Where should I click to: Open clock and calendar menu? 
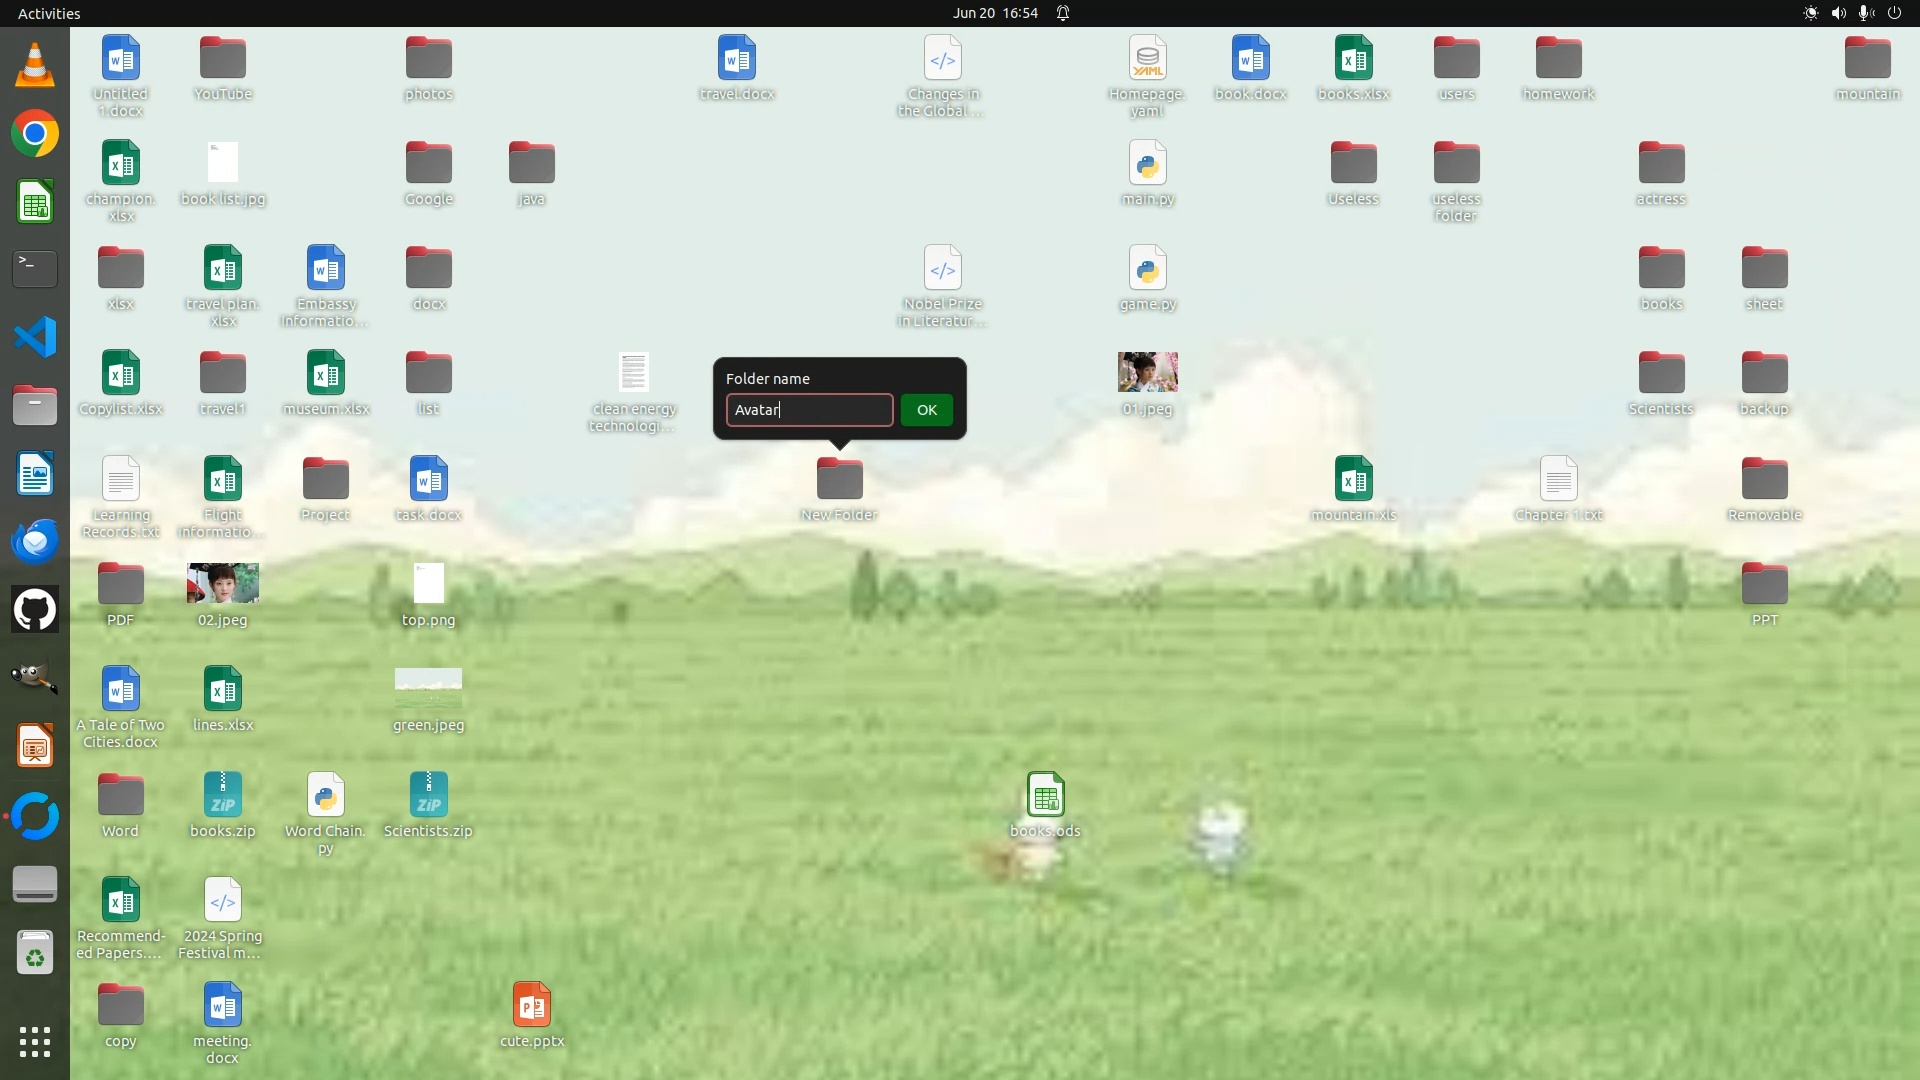[994, 13]
